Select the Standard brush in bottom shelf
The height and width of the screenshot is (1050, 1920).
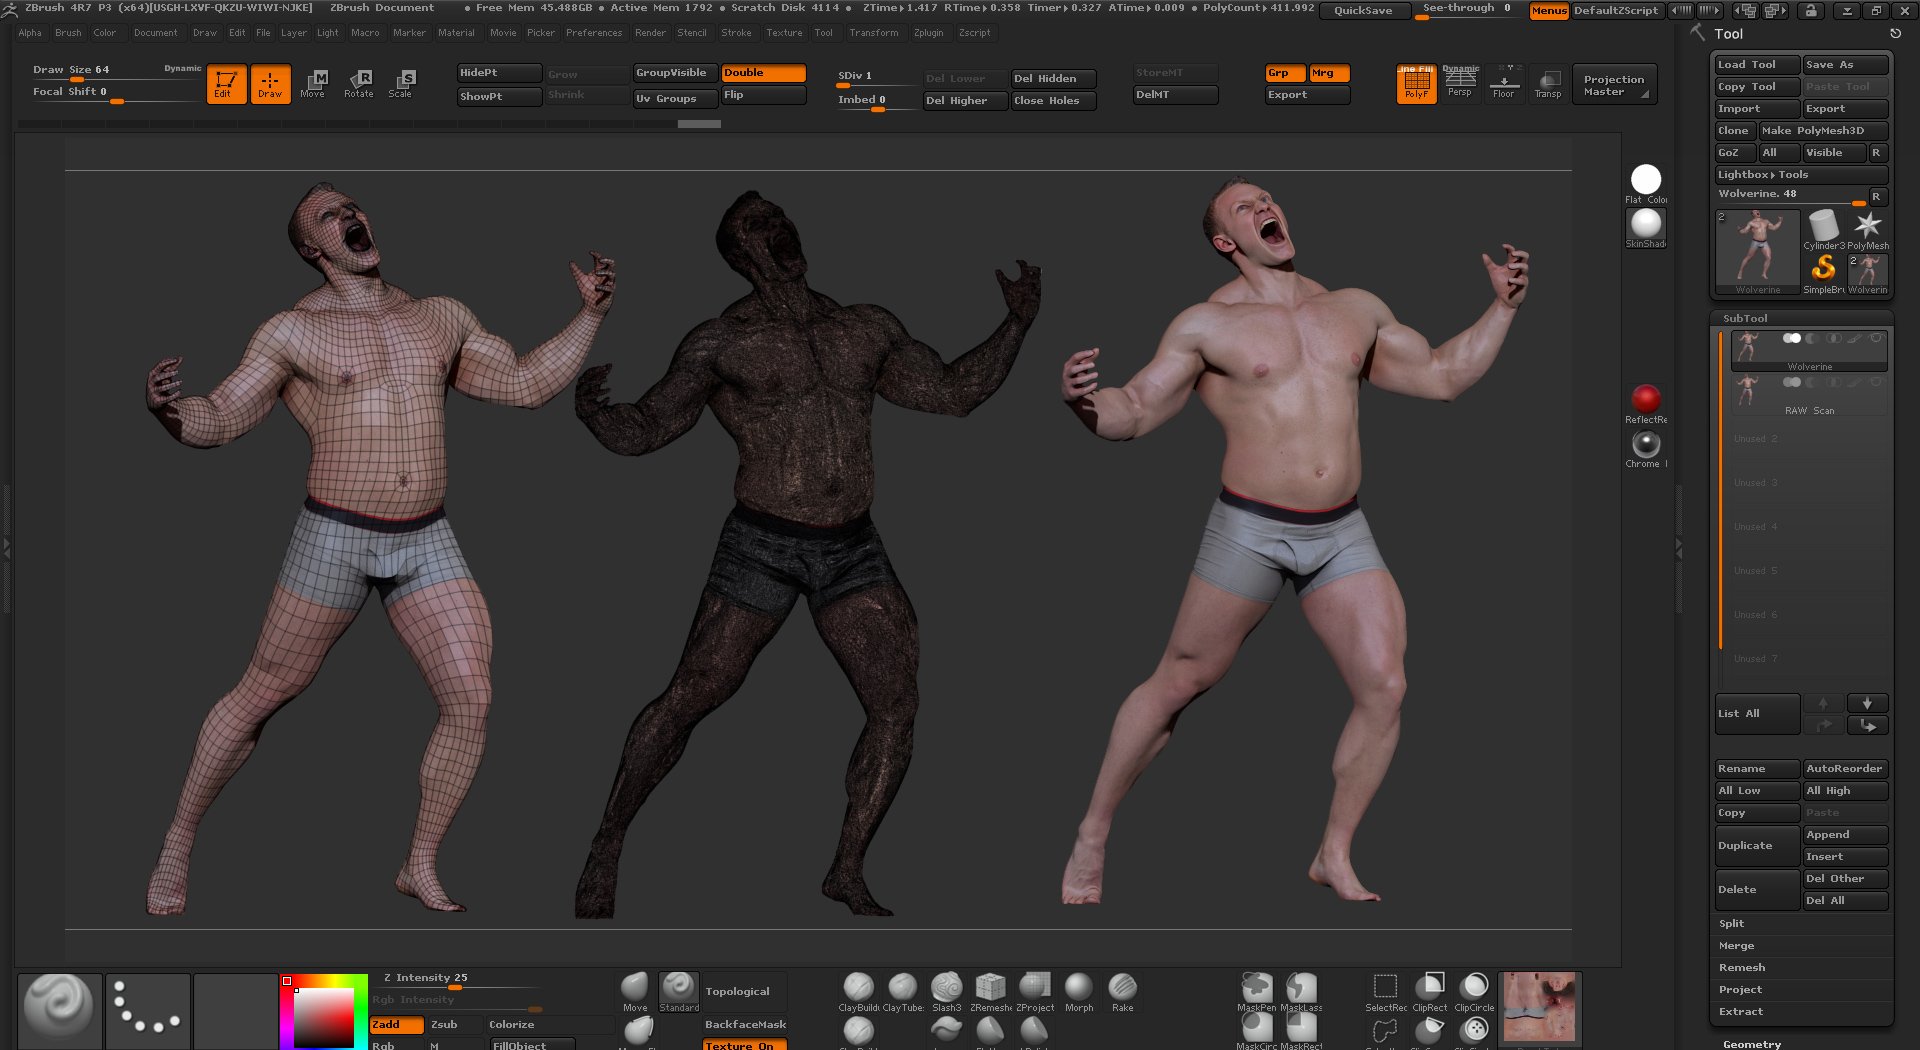point(679,992)
